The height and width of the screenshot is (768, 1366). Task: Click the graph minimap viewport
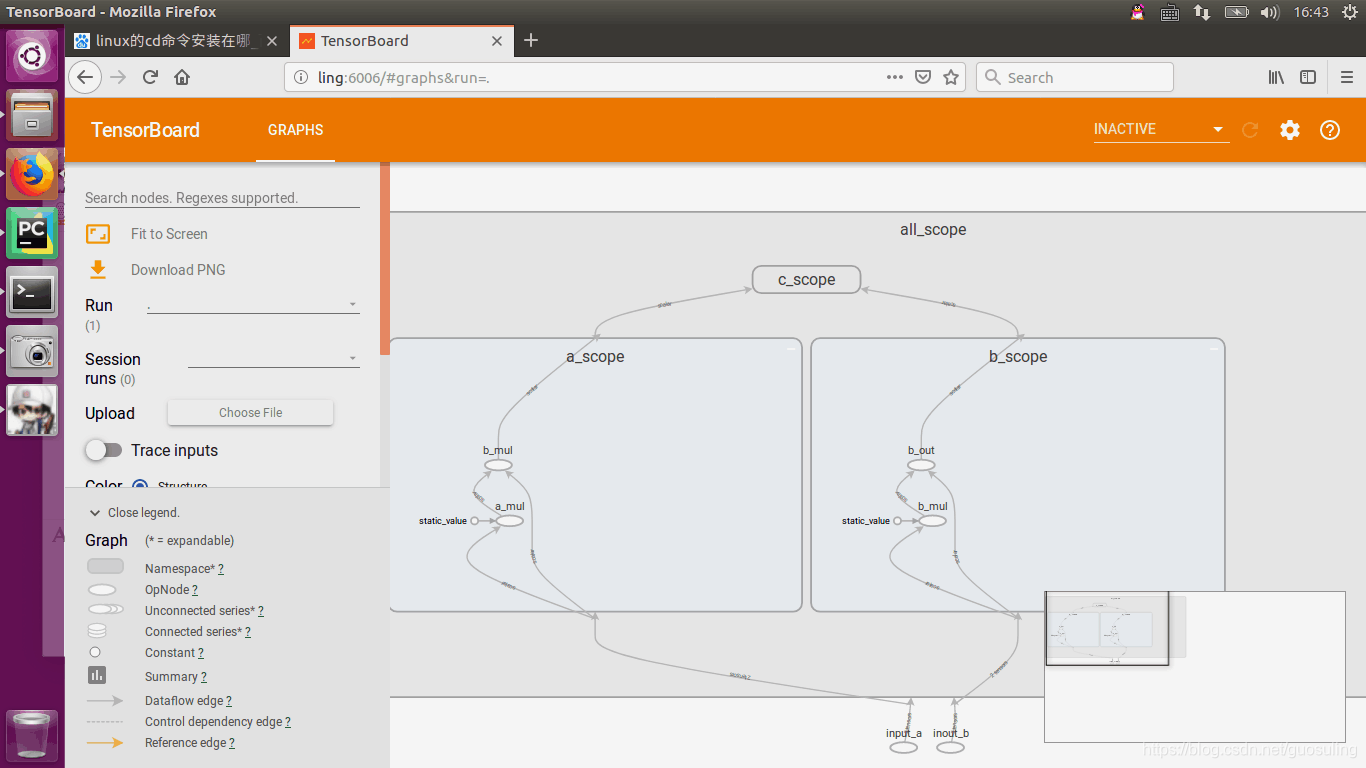(1107, 628)
